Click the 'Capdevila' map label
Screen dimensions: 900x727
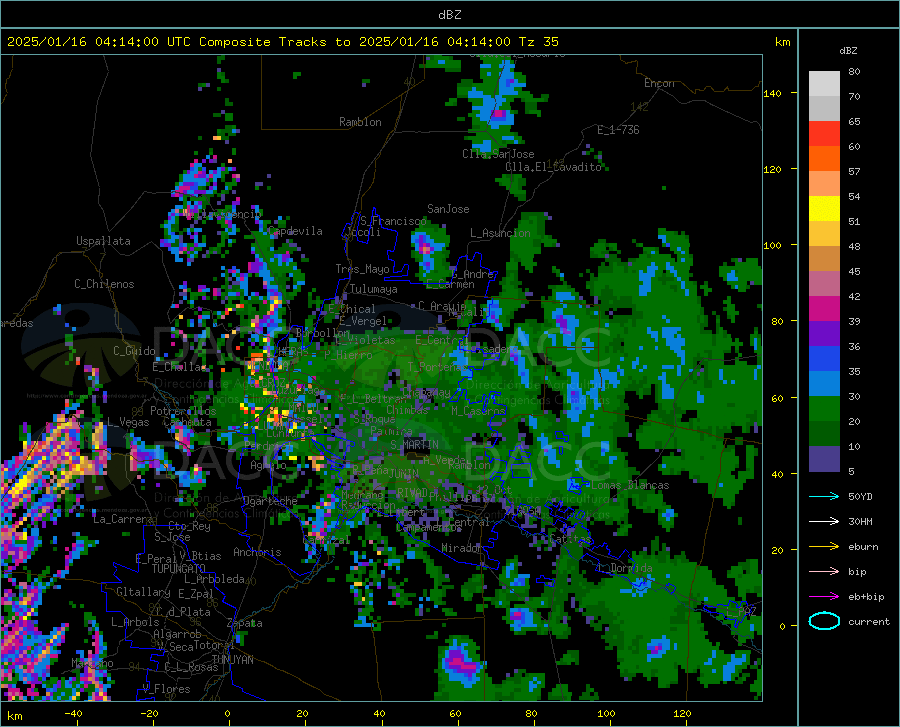tap(295, 231)
